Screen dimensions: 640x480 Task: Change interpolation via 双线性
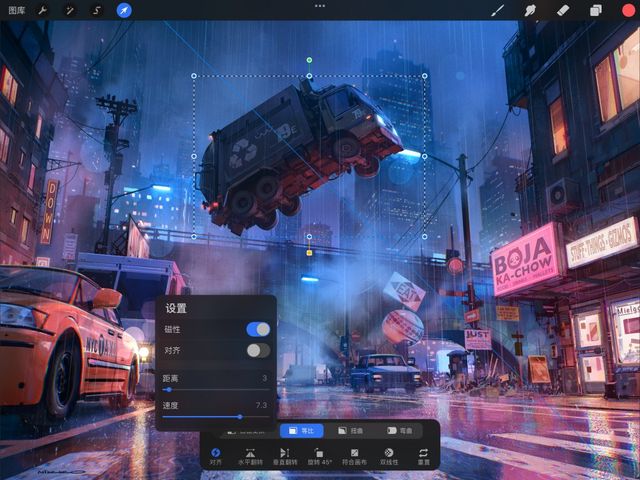389,456
